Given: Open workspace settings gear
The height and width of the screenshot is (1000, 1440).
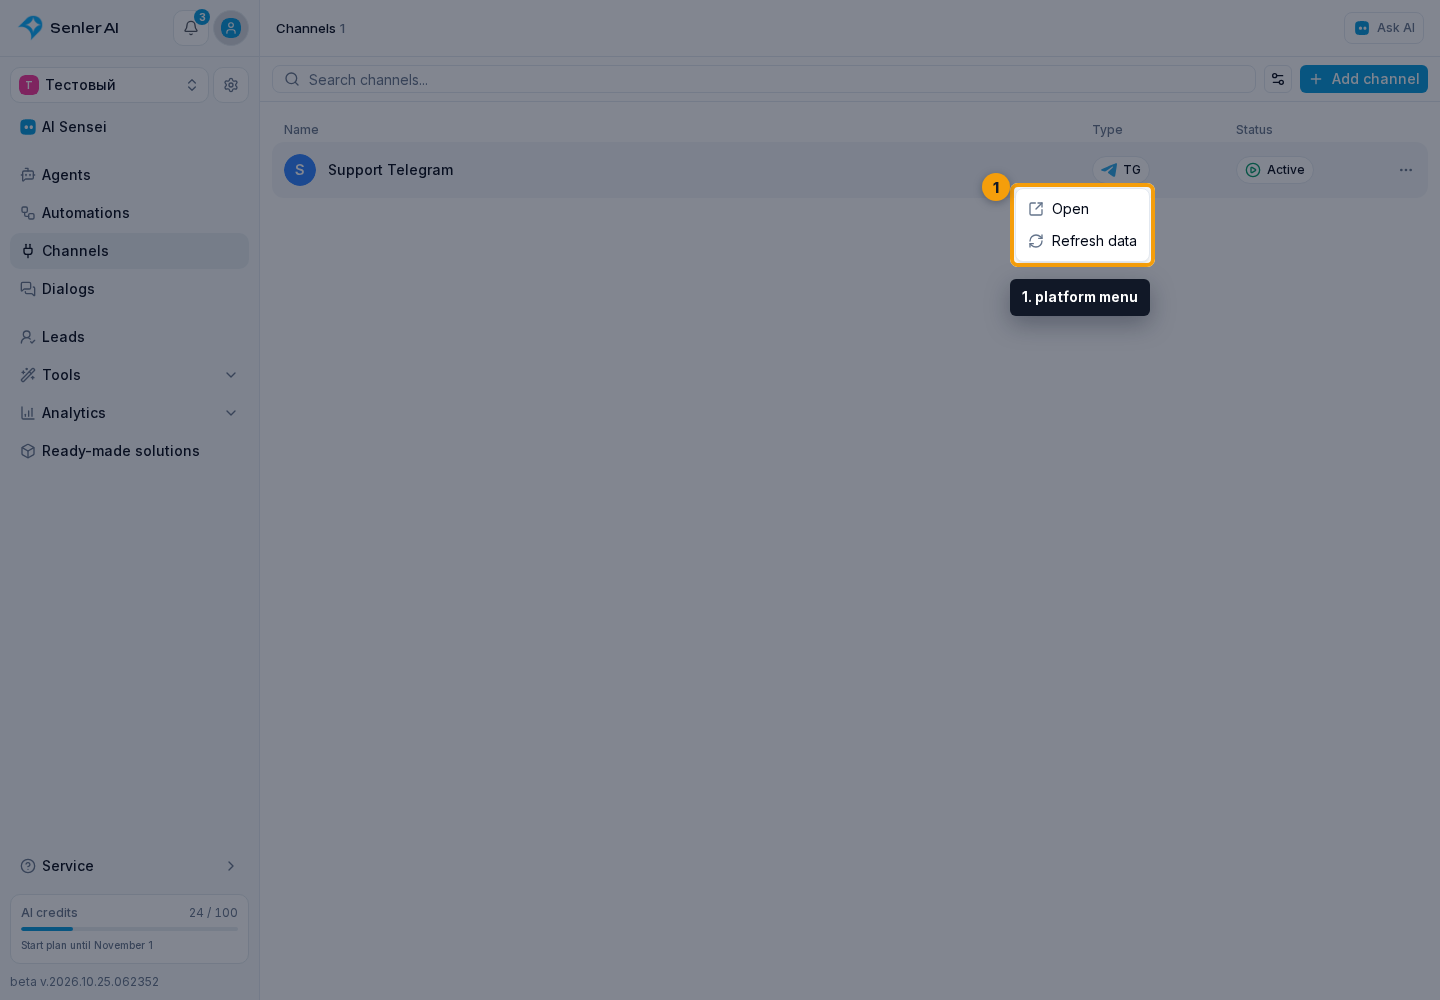Looking at the screenshot, I should pyautogui.click(x=231, y=85).
